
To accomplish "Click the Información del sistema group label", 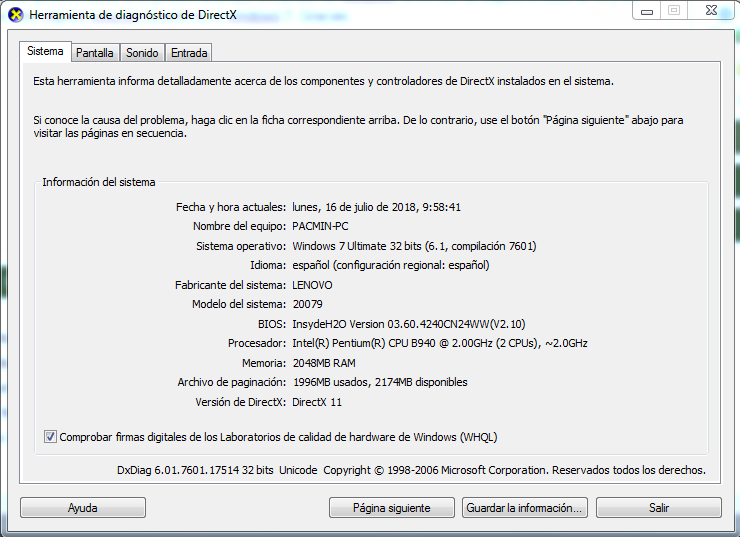I will tap(99, 182).
